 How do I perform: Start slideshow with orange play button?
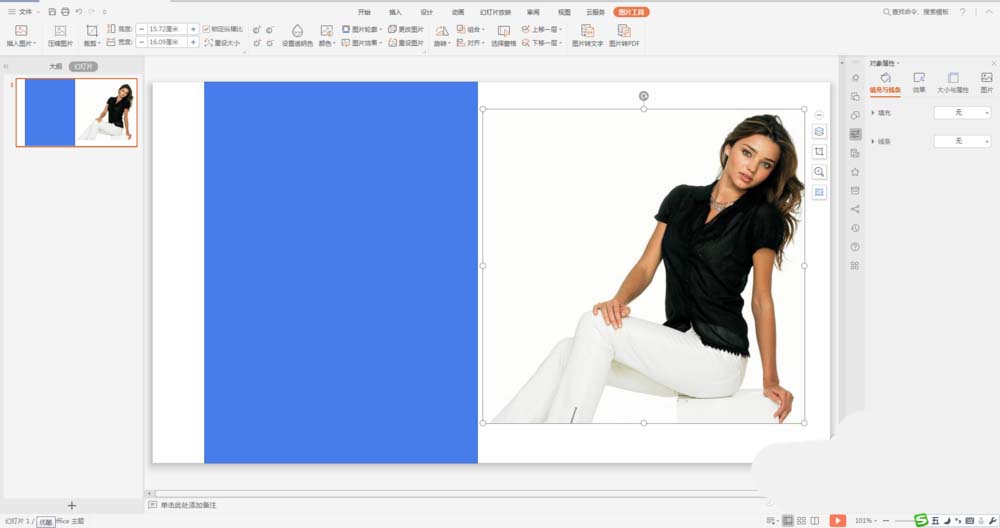(837, 521)
